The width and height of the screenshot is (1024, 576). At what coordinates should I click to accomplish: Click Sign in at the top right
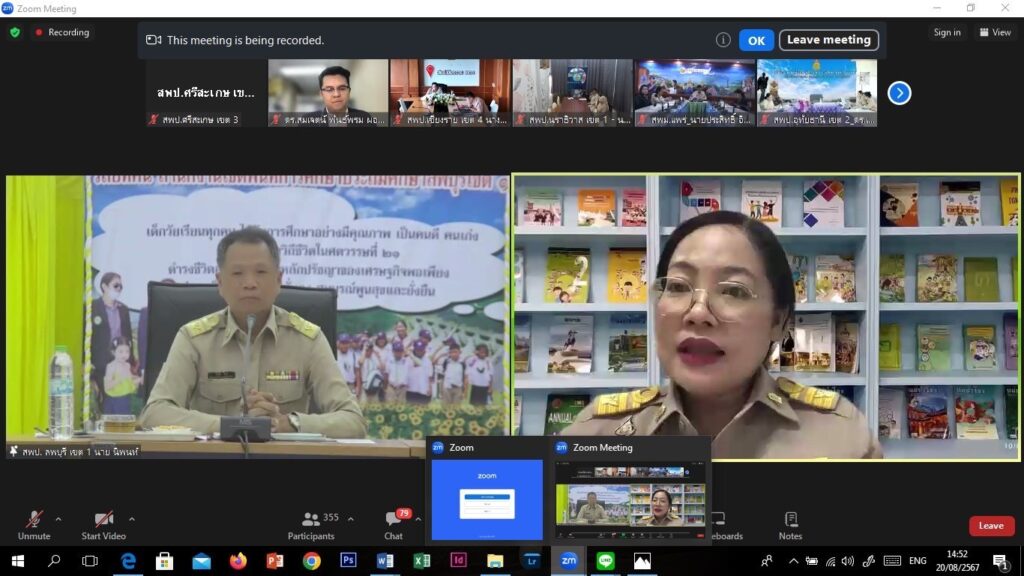pos(947,32)
